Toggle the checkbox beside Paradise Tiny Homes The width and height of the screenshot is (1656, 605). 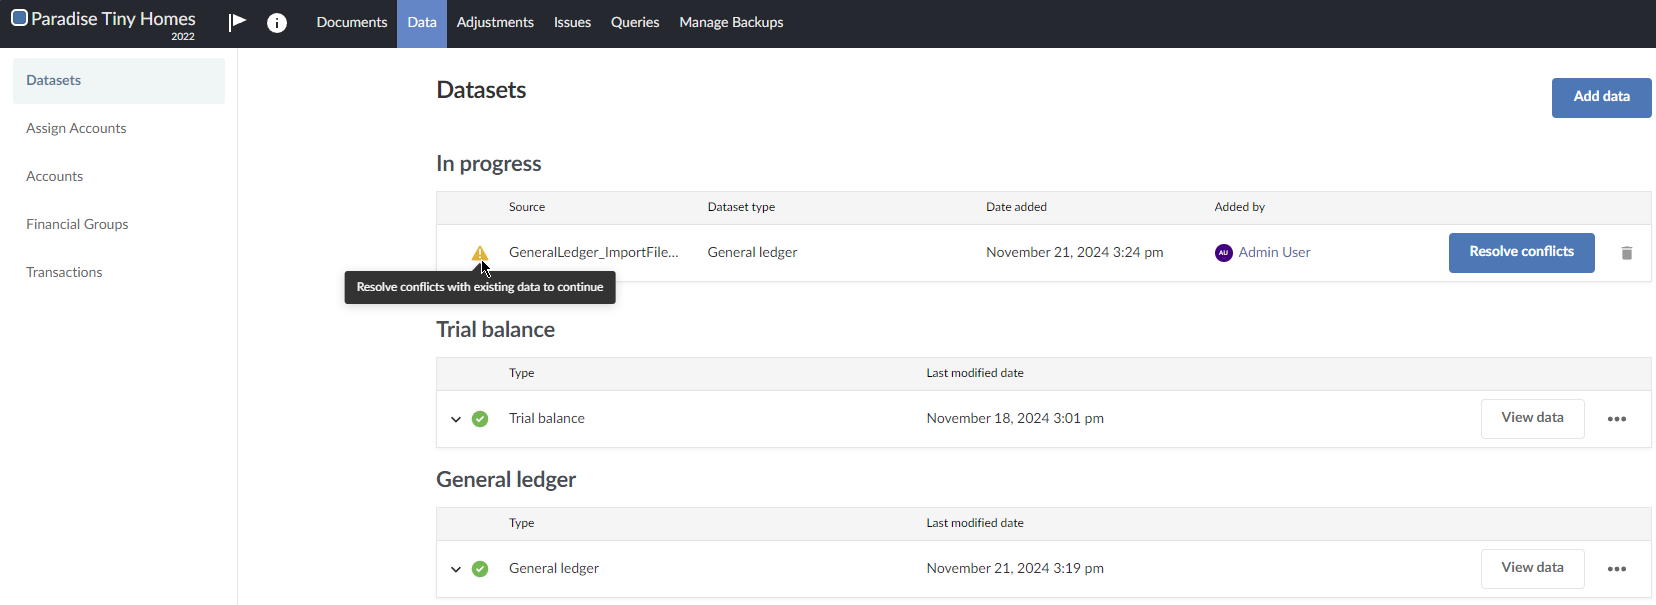(x=19, y=18)
